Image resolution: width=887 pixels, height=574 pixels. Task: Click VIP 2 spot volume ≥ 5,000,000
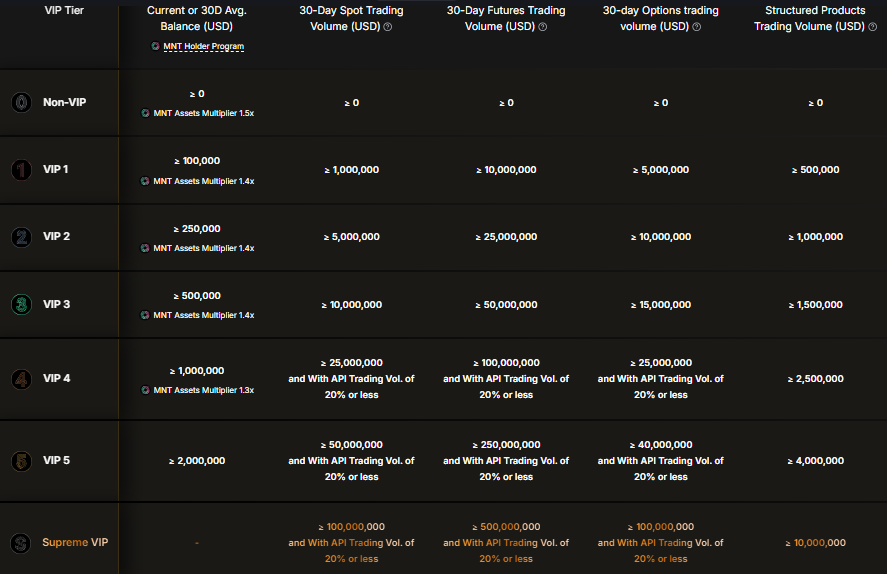click(x=351, y=237)
